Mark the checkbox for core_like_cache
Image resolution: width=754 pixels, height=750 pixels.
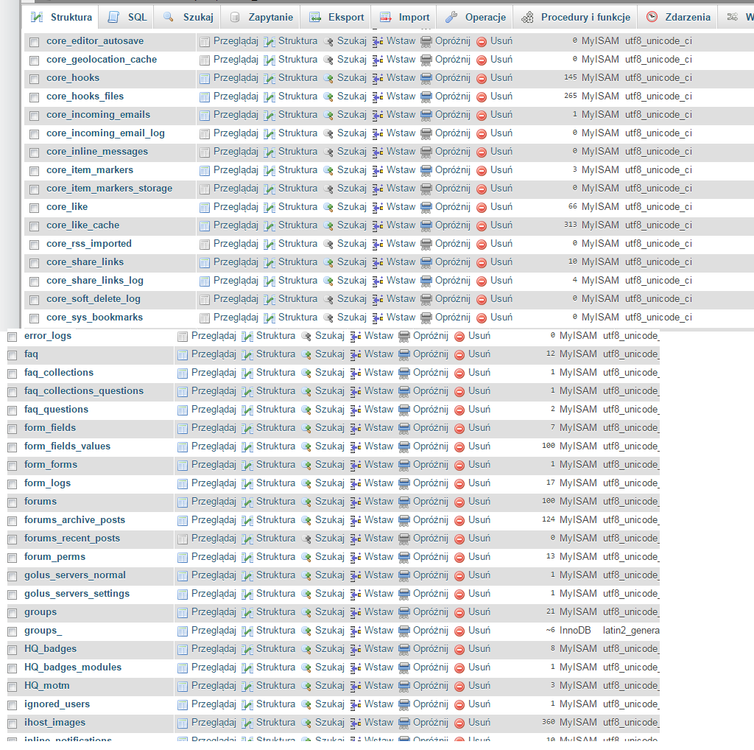[x=34, y=226]
